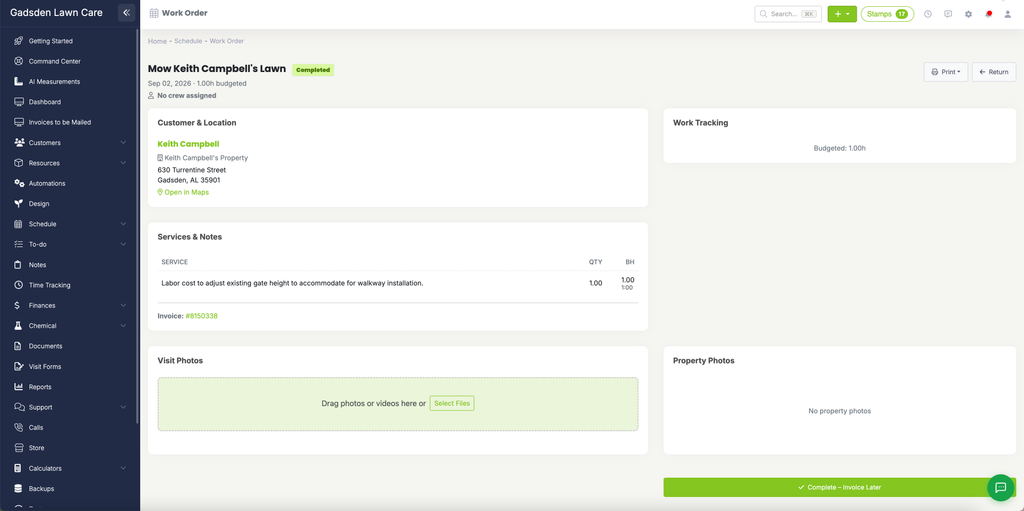The image size is (1024, 511).
Task: Click Open in Maps link
Action: pos(184,192)
